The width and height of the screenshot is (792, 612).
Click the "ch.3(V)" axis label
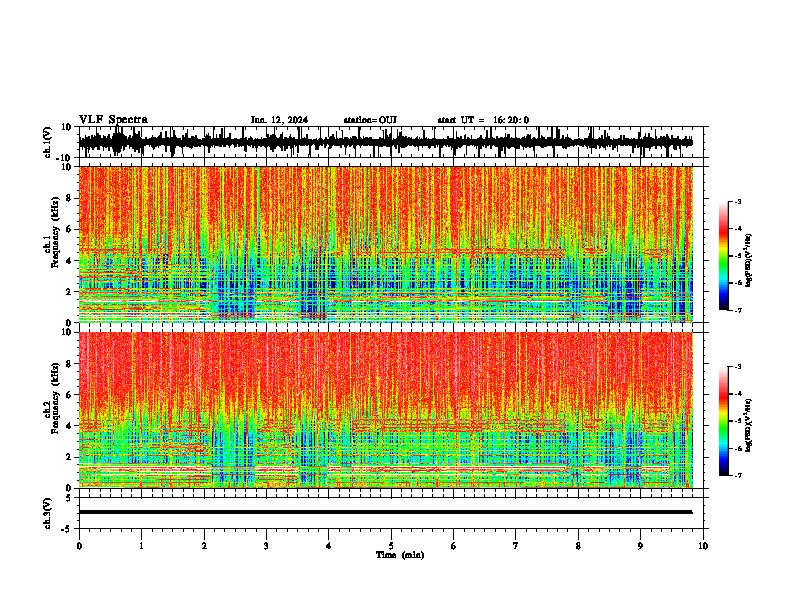48,513
